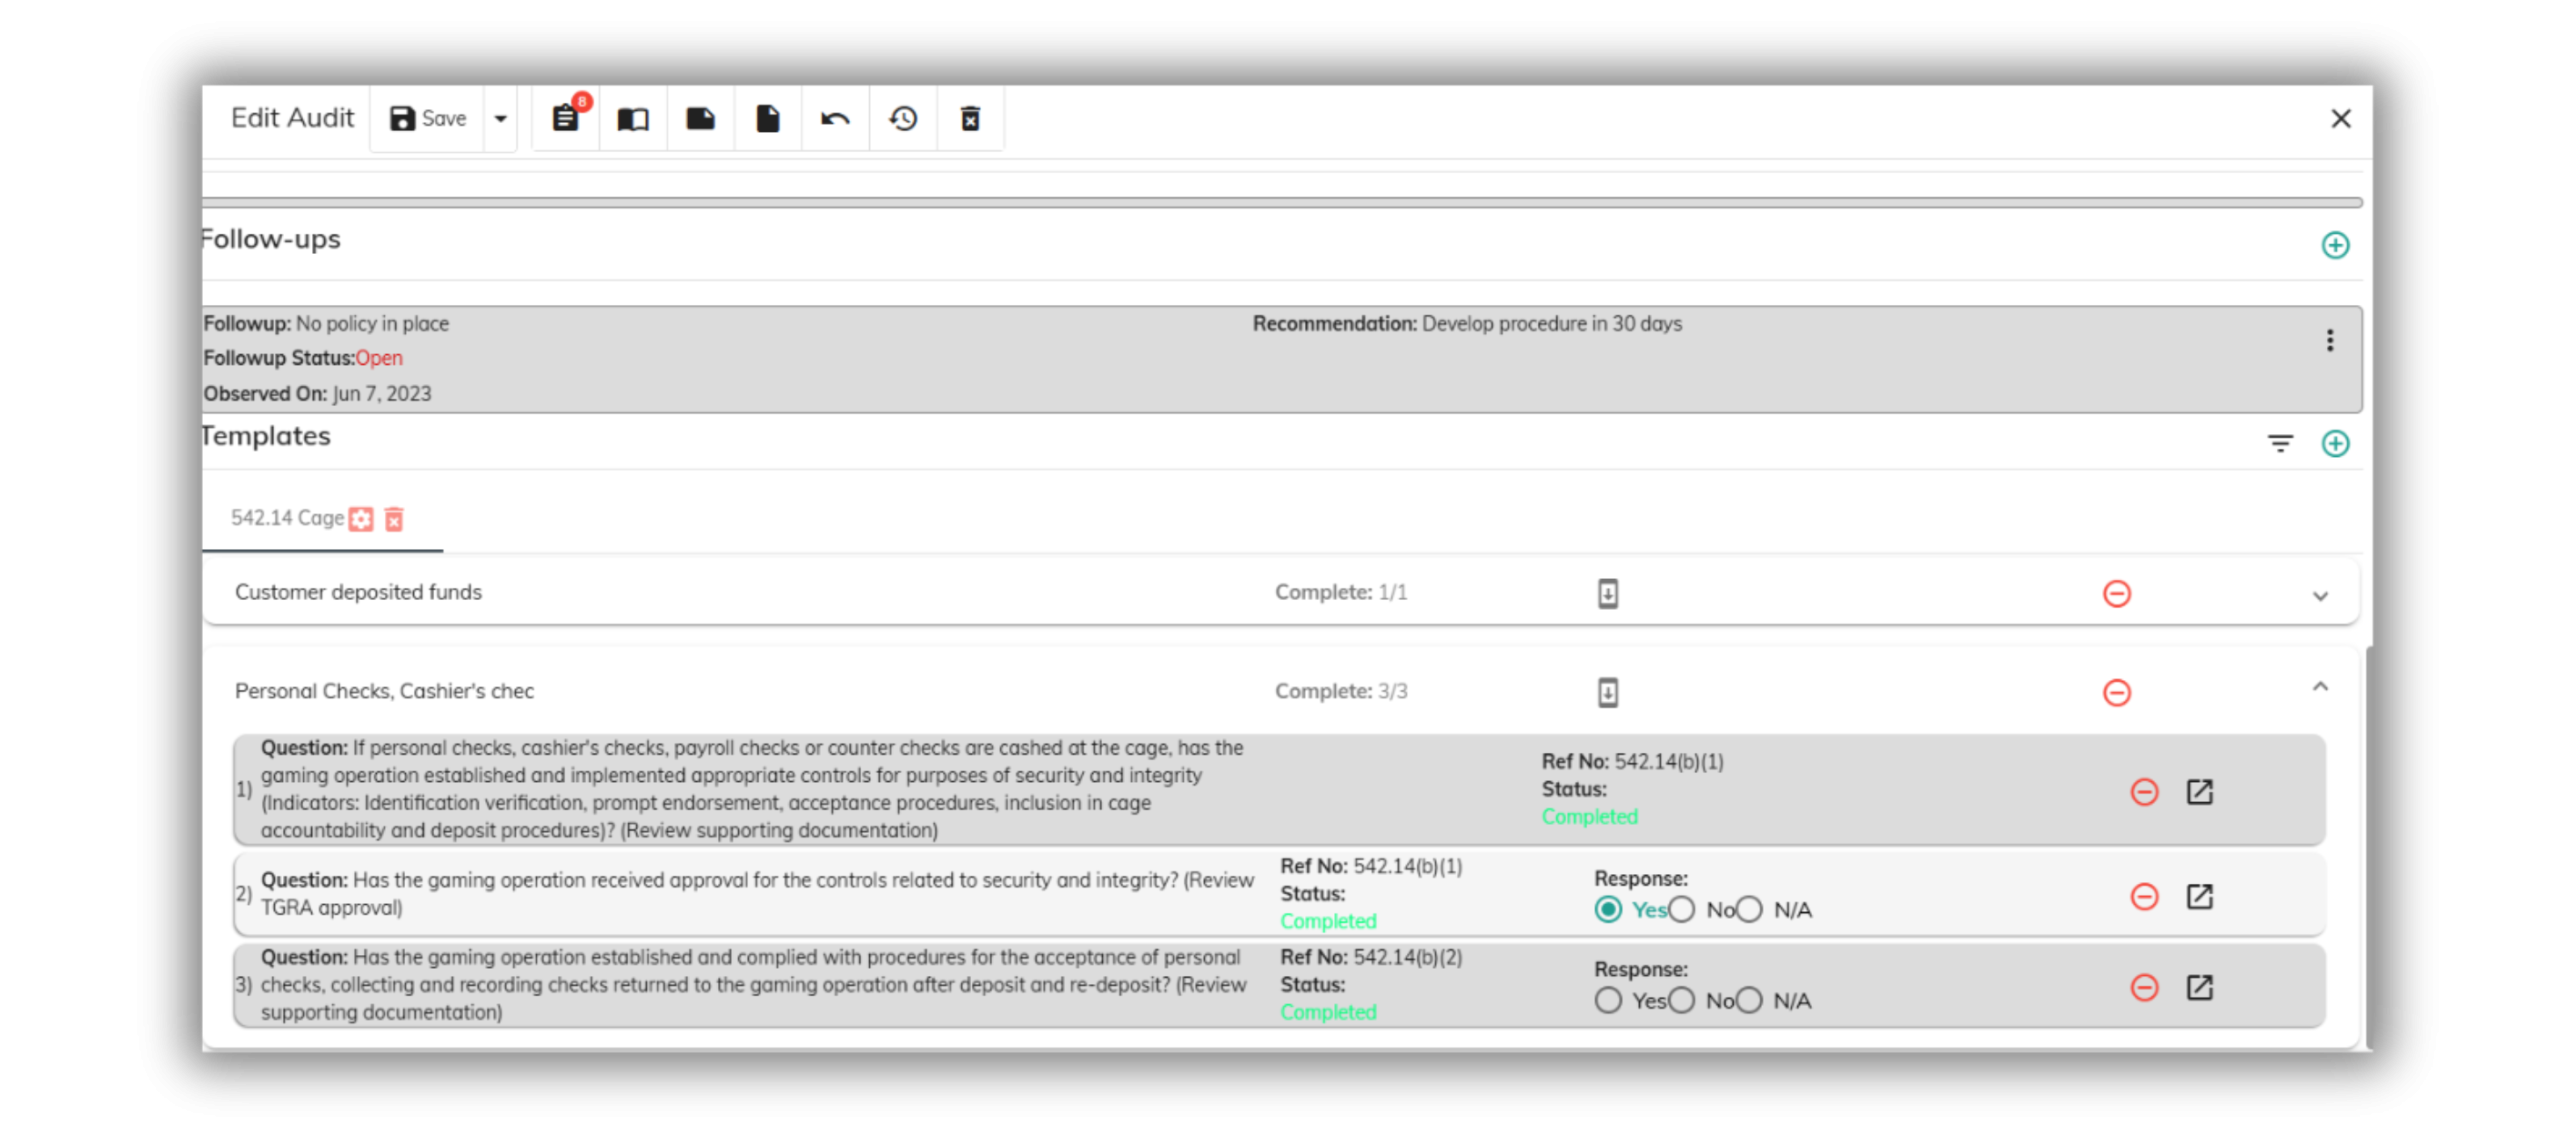
Task: Click the clipboard icon with red badge
Action: [565, 119]
